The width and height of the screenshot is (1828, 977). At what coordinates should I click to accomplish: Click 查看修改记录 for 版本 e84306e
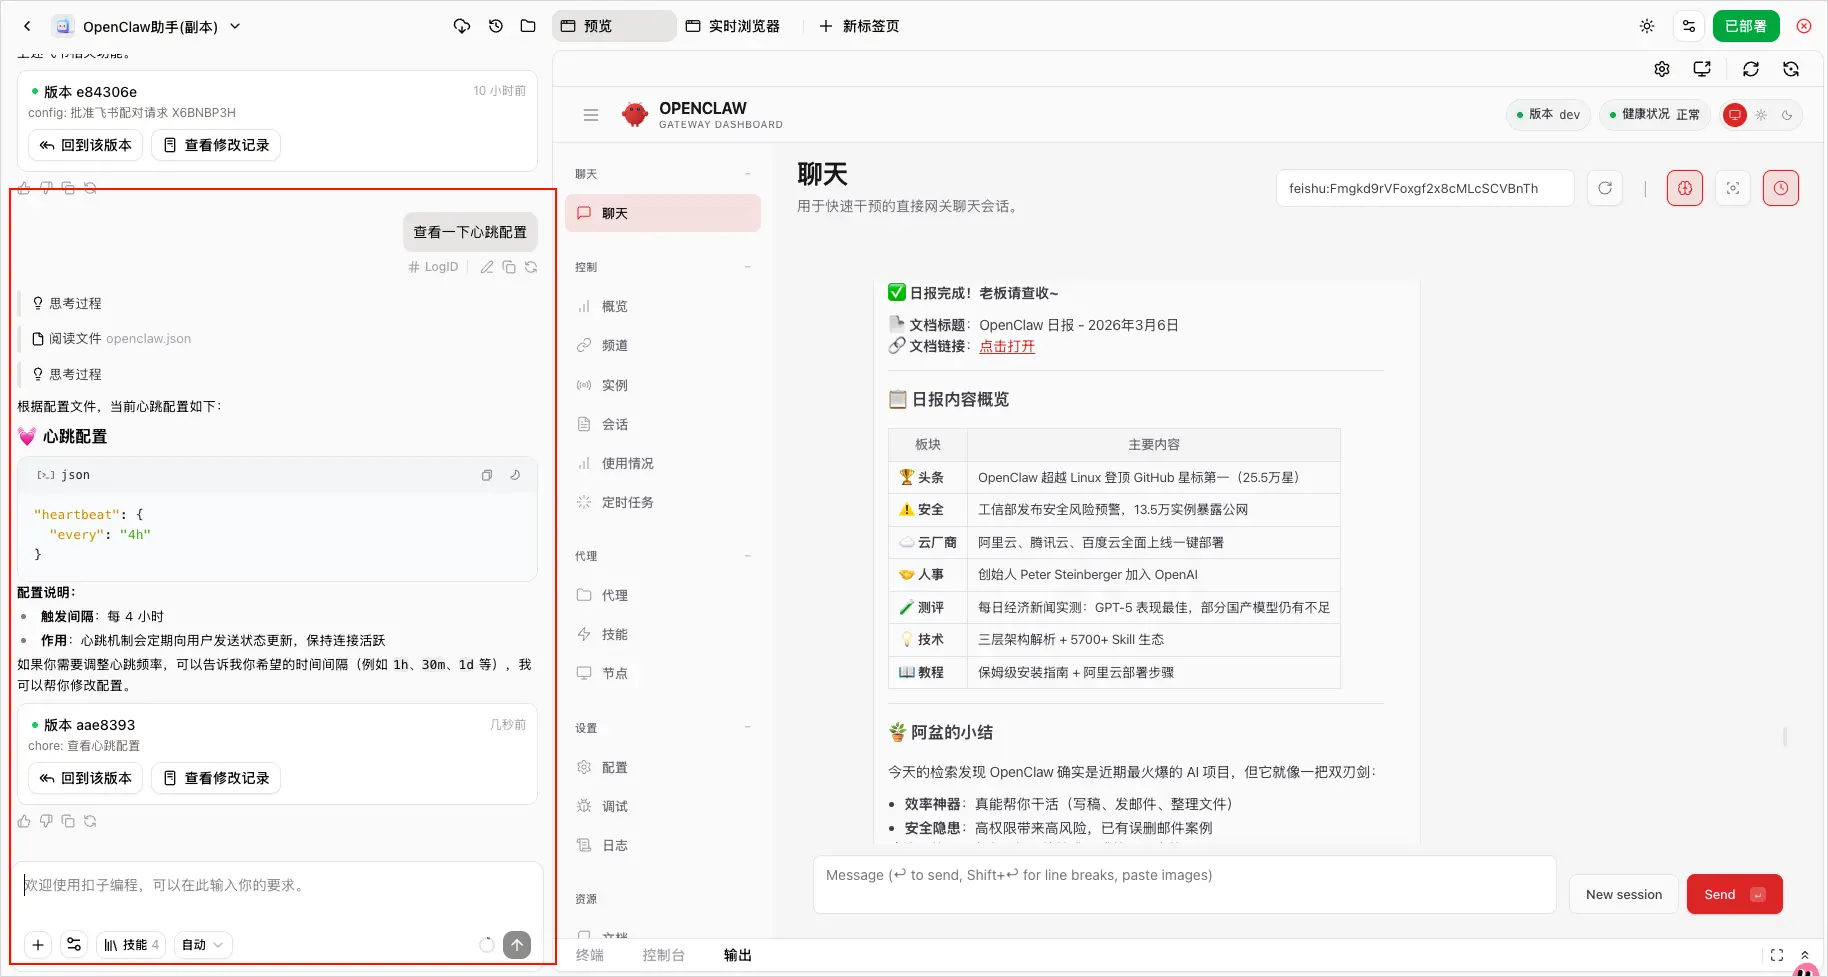pyautogui.click(x=216, y=145)
